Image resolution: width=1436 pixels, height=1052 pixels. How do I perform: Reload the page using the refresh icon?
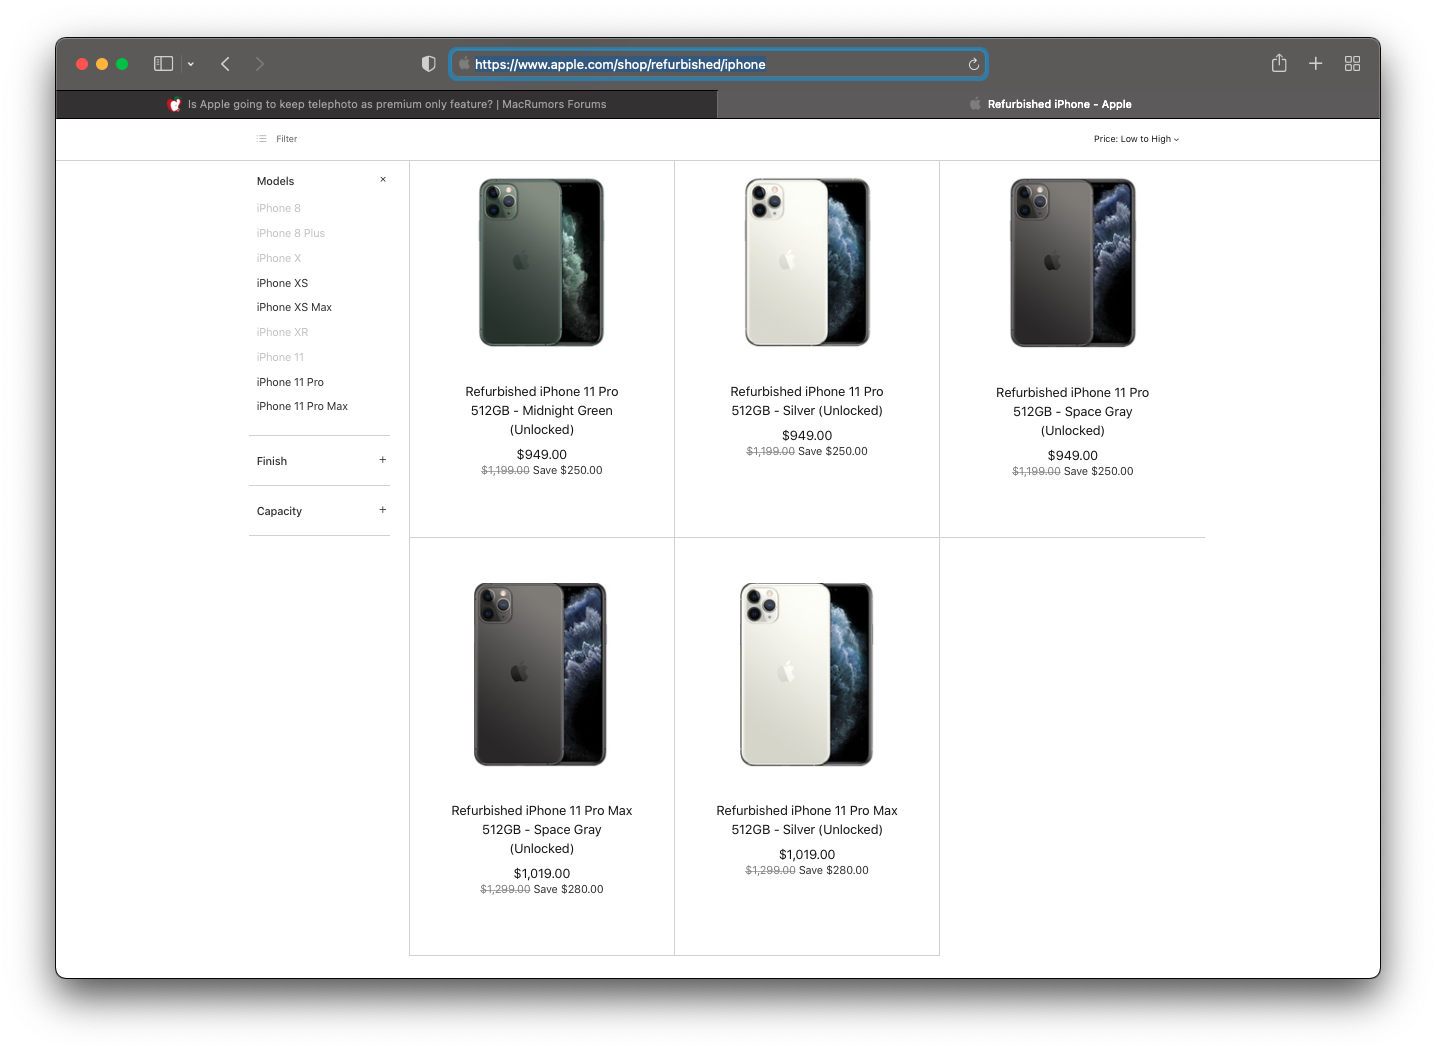pyautogui.click(x=973, y=64)
